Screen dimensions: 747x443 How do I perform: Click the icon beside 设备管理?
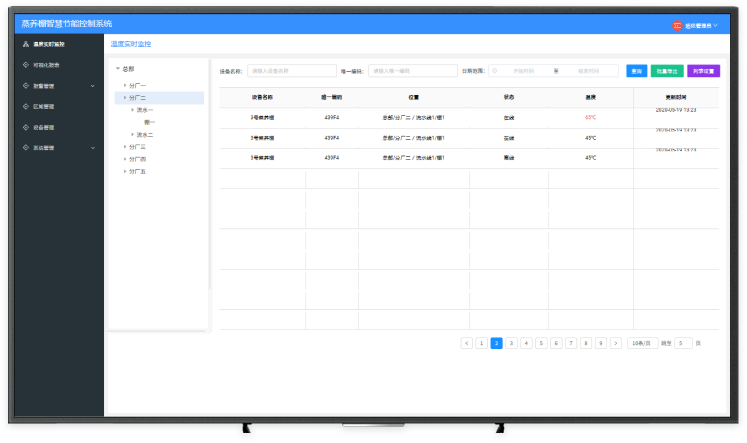point(25,127)
